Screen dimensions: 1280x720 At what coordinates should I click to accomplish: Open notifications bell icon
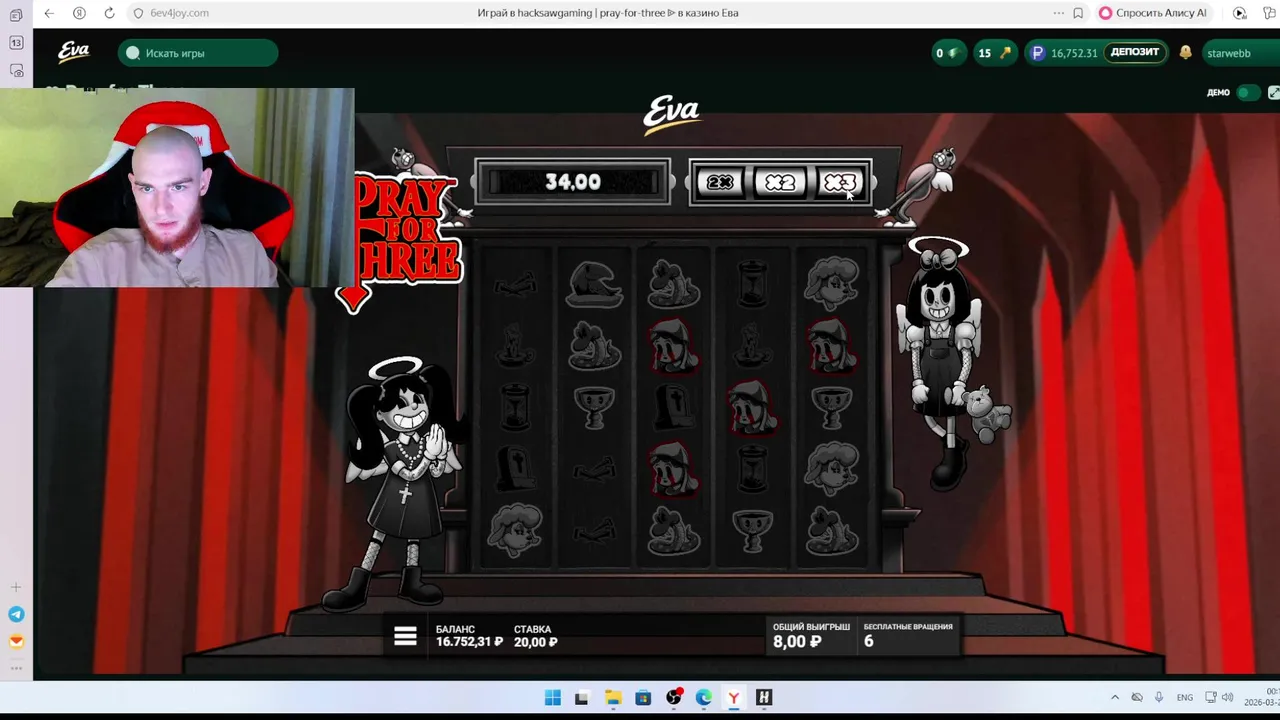(1185, 53)
